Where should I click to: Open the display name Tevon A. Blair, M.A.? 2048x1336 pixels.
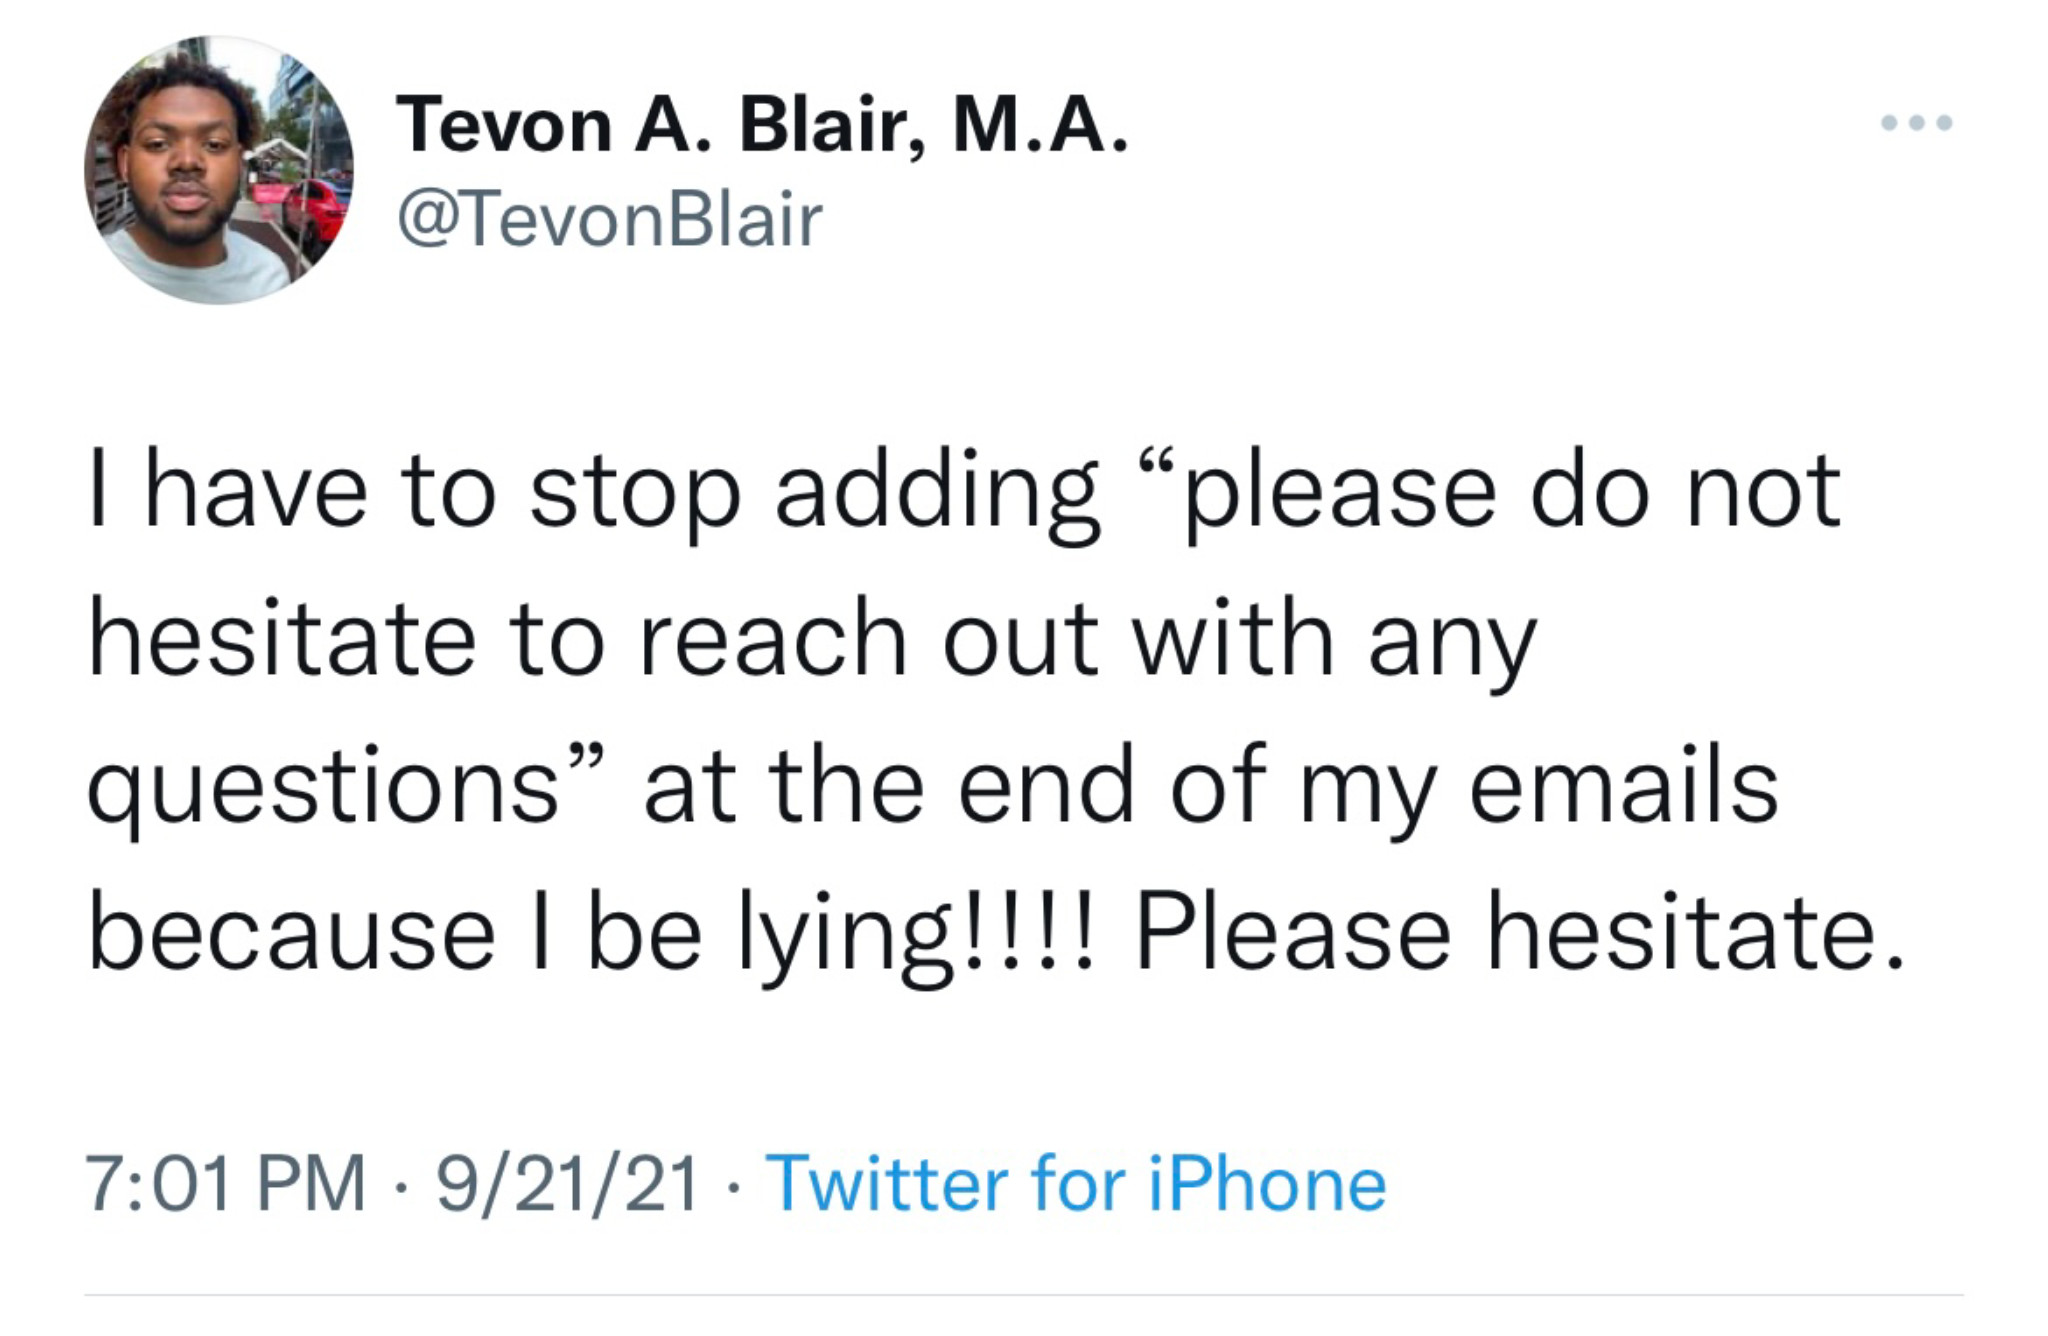(763, 126)
